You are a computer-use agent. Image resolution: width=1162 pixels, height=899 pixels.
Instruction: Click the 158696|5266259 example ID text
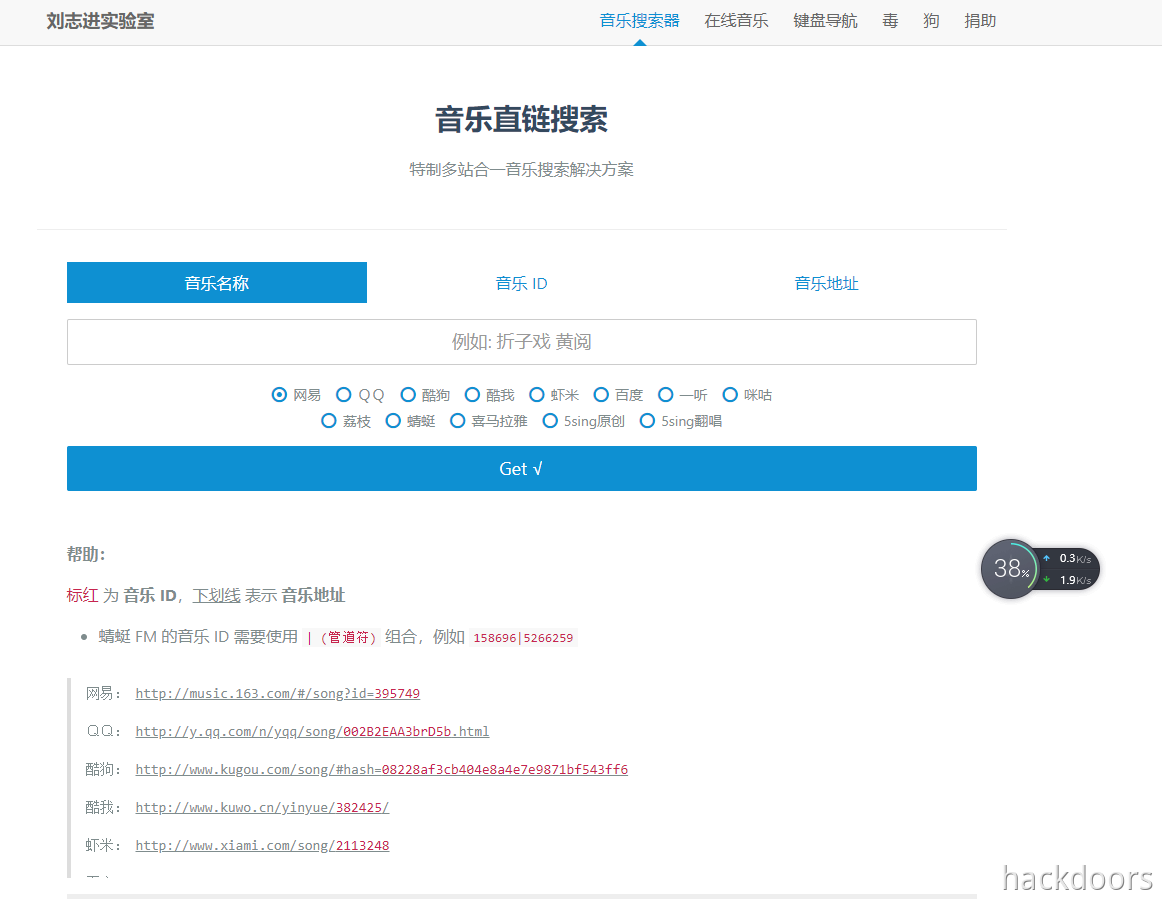[x=523, y=638]
